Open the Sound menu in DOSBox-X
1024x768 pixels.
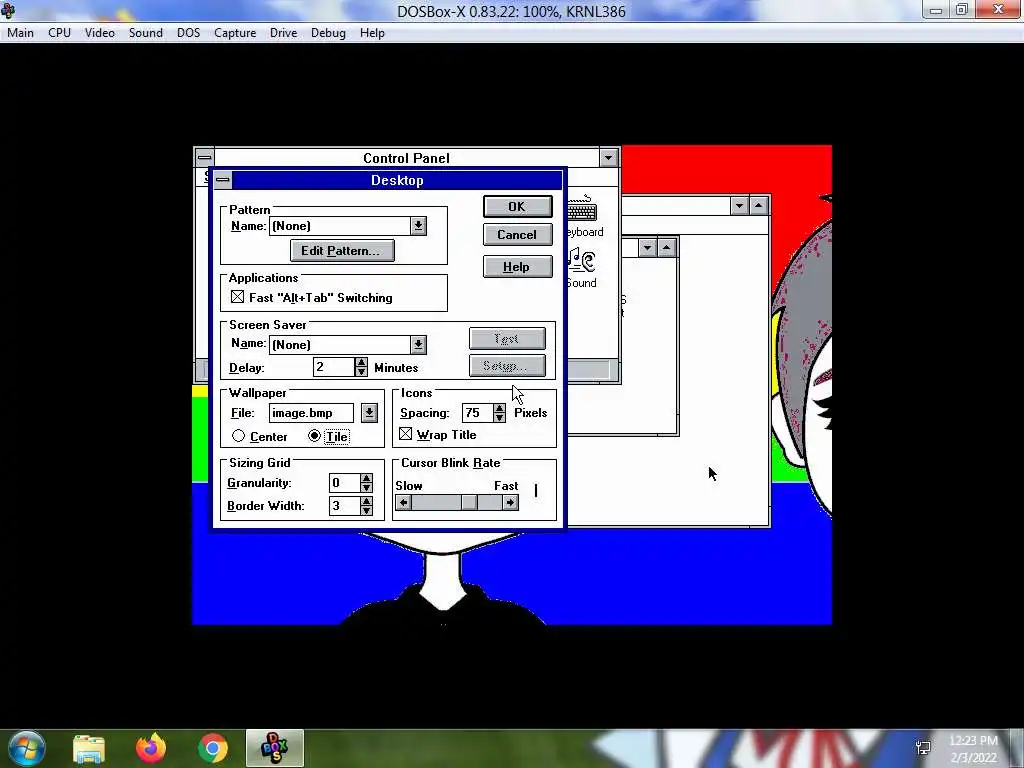[146, 33]
